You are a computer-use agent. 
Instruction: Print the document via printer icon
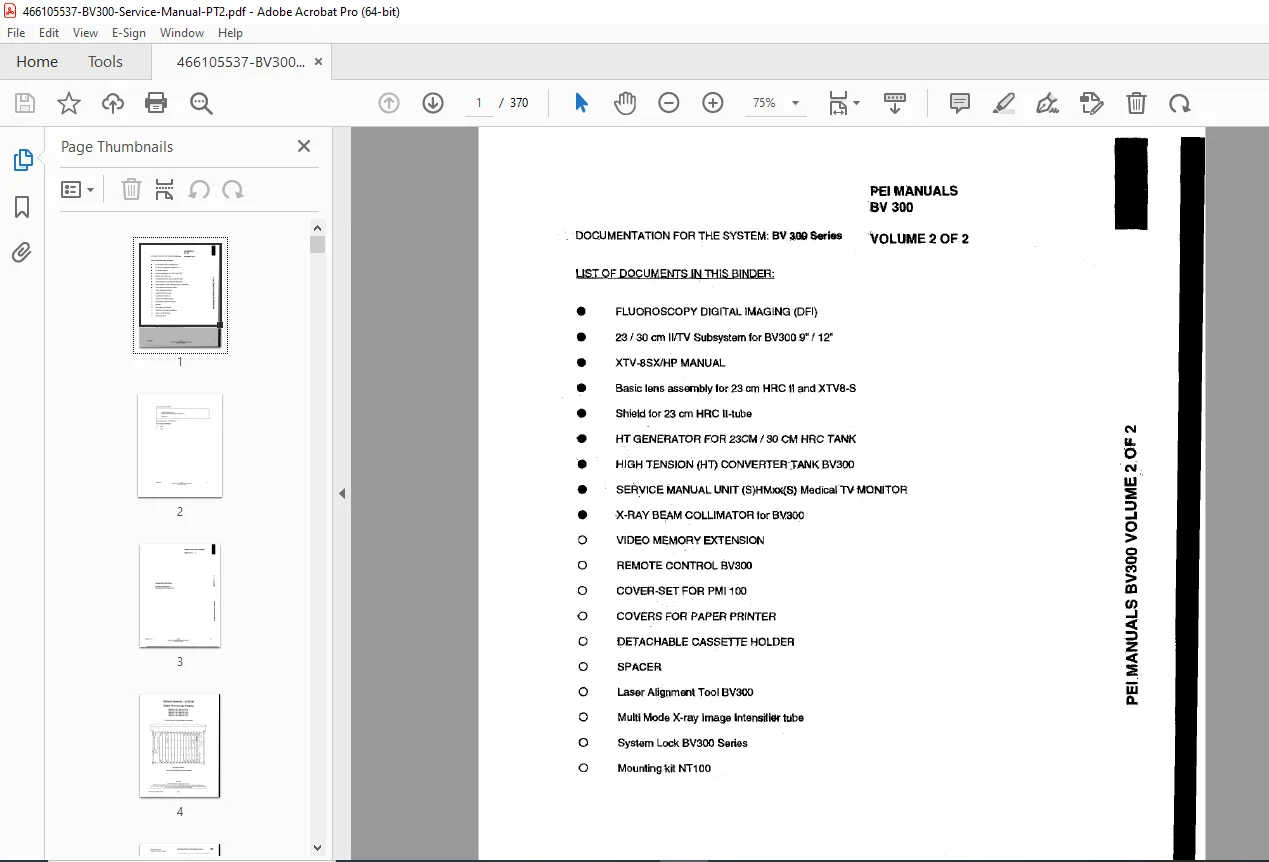(156, 103)
